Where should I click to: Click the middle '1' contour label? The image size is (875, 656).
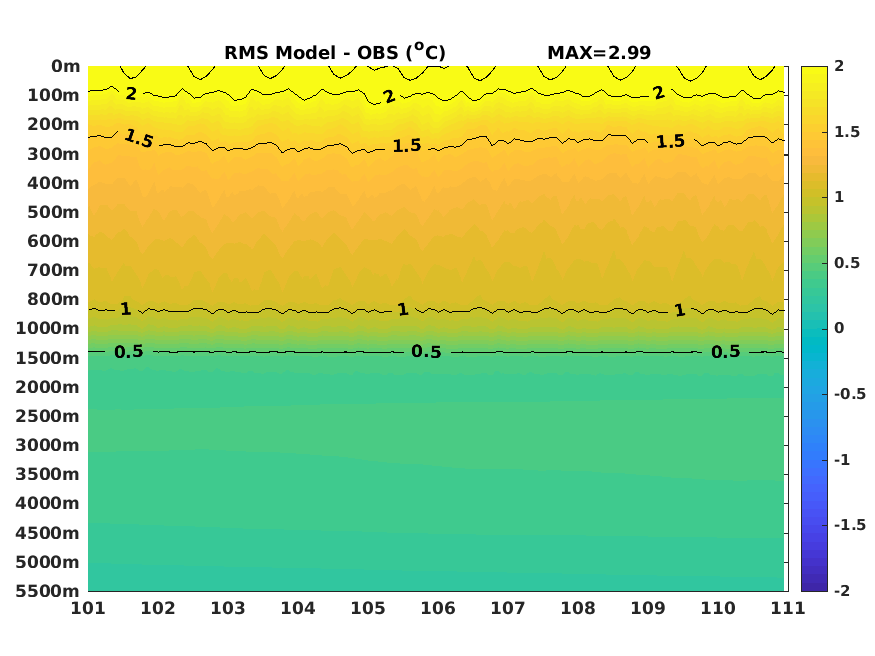click(x=403, y=310)
